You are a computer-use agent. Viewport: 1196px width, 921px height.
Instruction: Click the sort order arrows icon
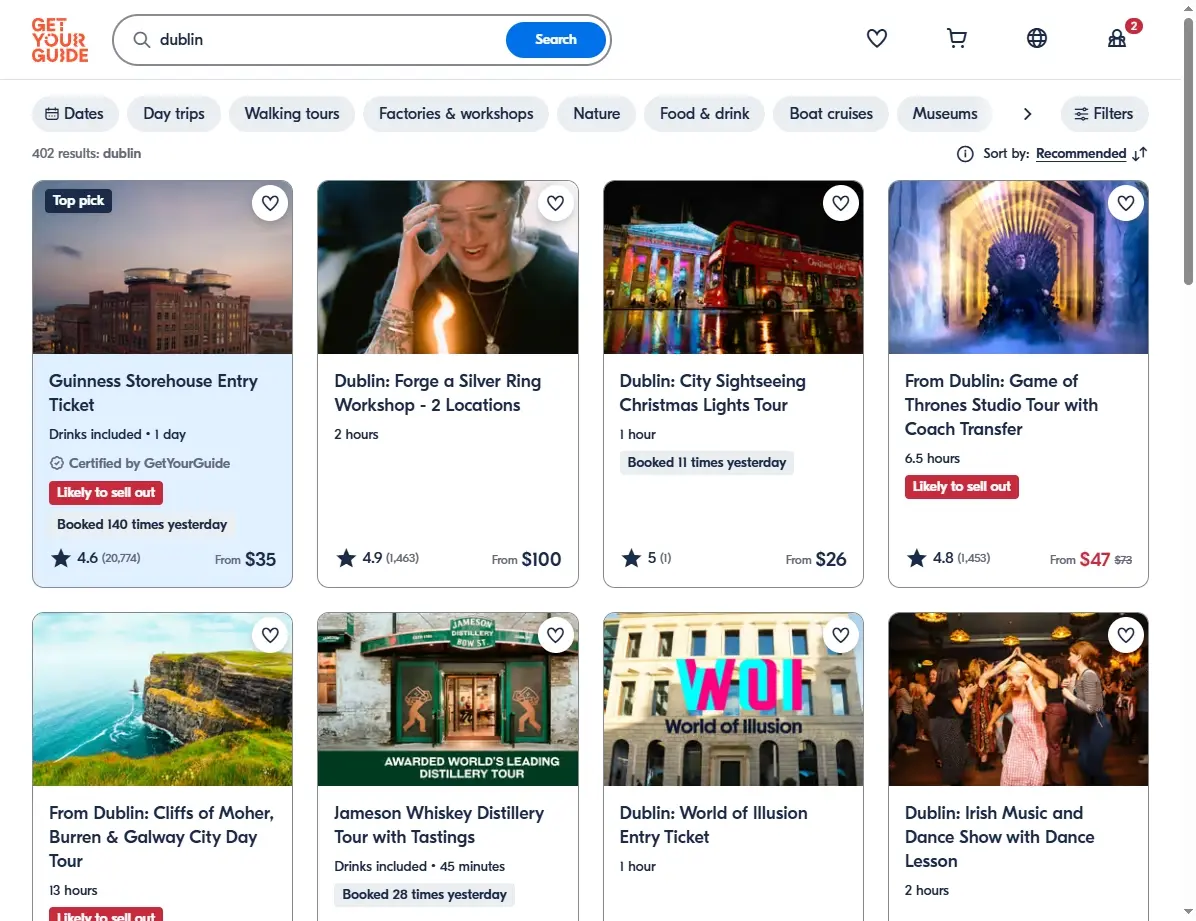[x=1140, y=154]
